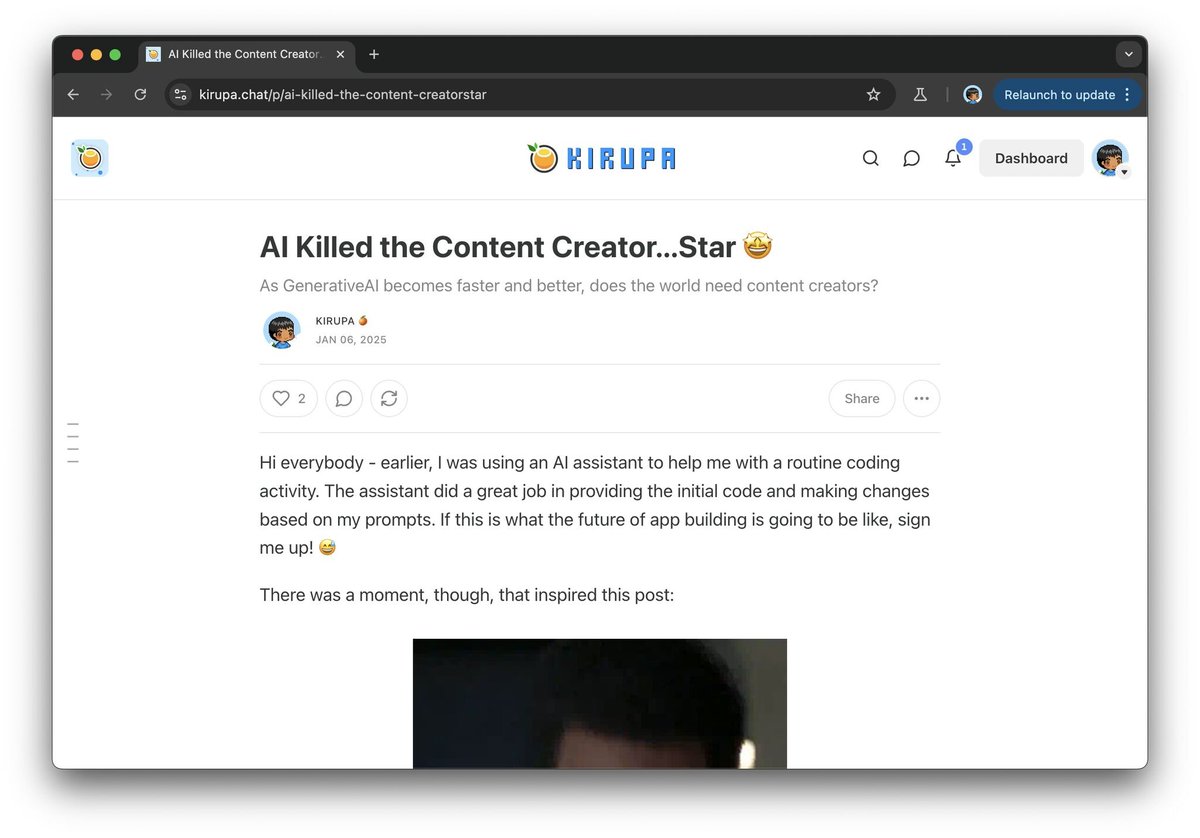Click the embedded image in the post
The height and width of the screenshot is (838, 1200).
click(600, 703)
